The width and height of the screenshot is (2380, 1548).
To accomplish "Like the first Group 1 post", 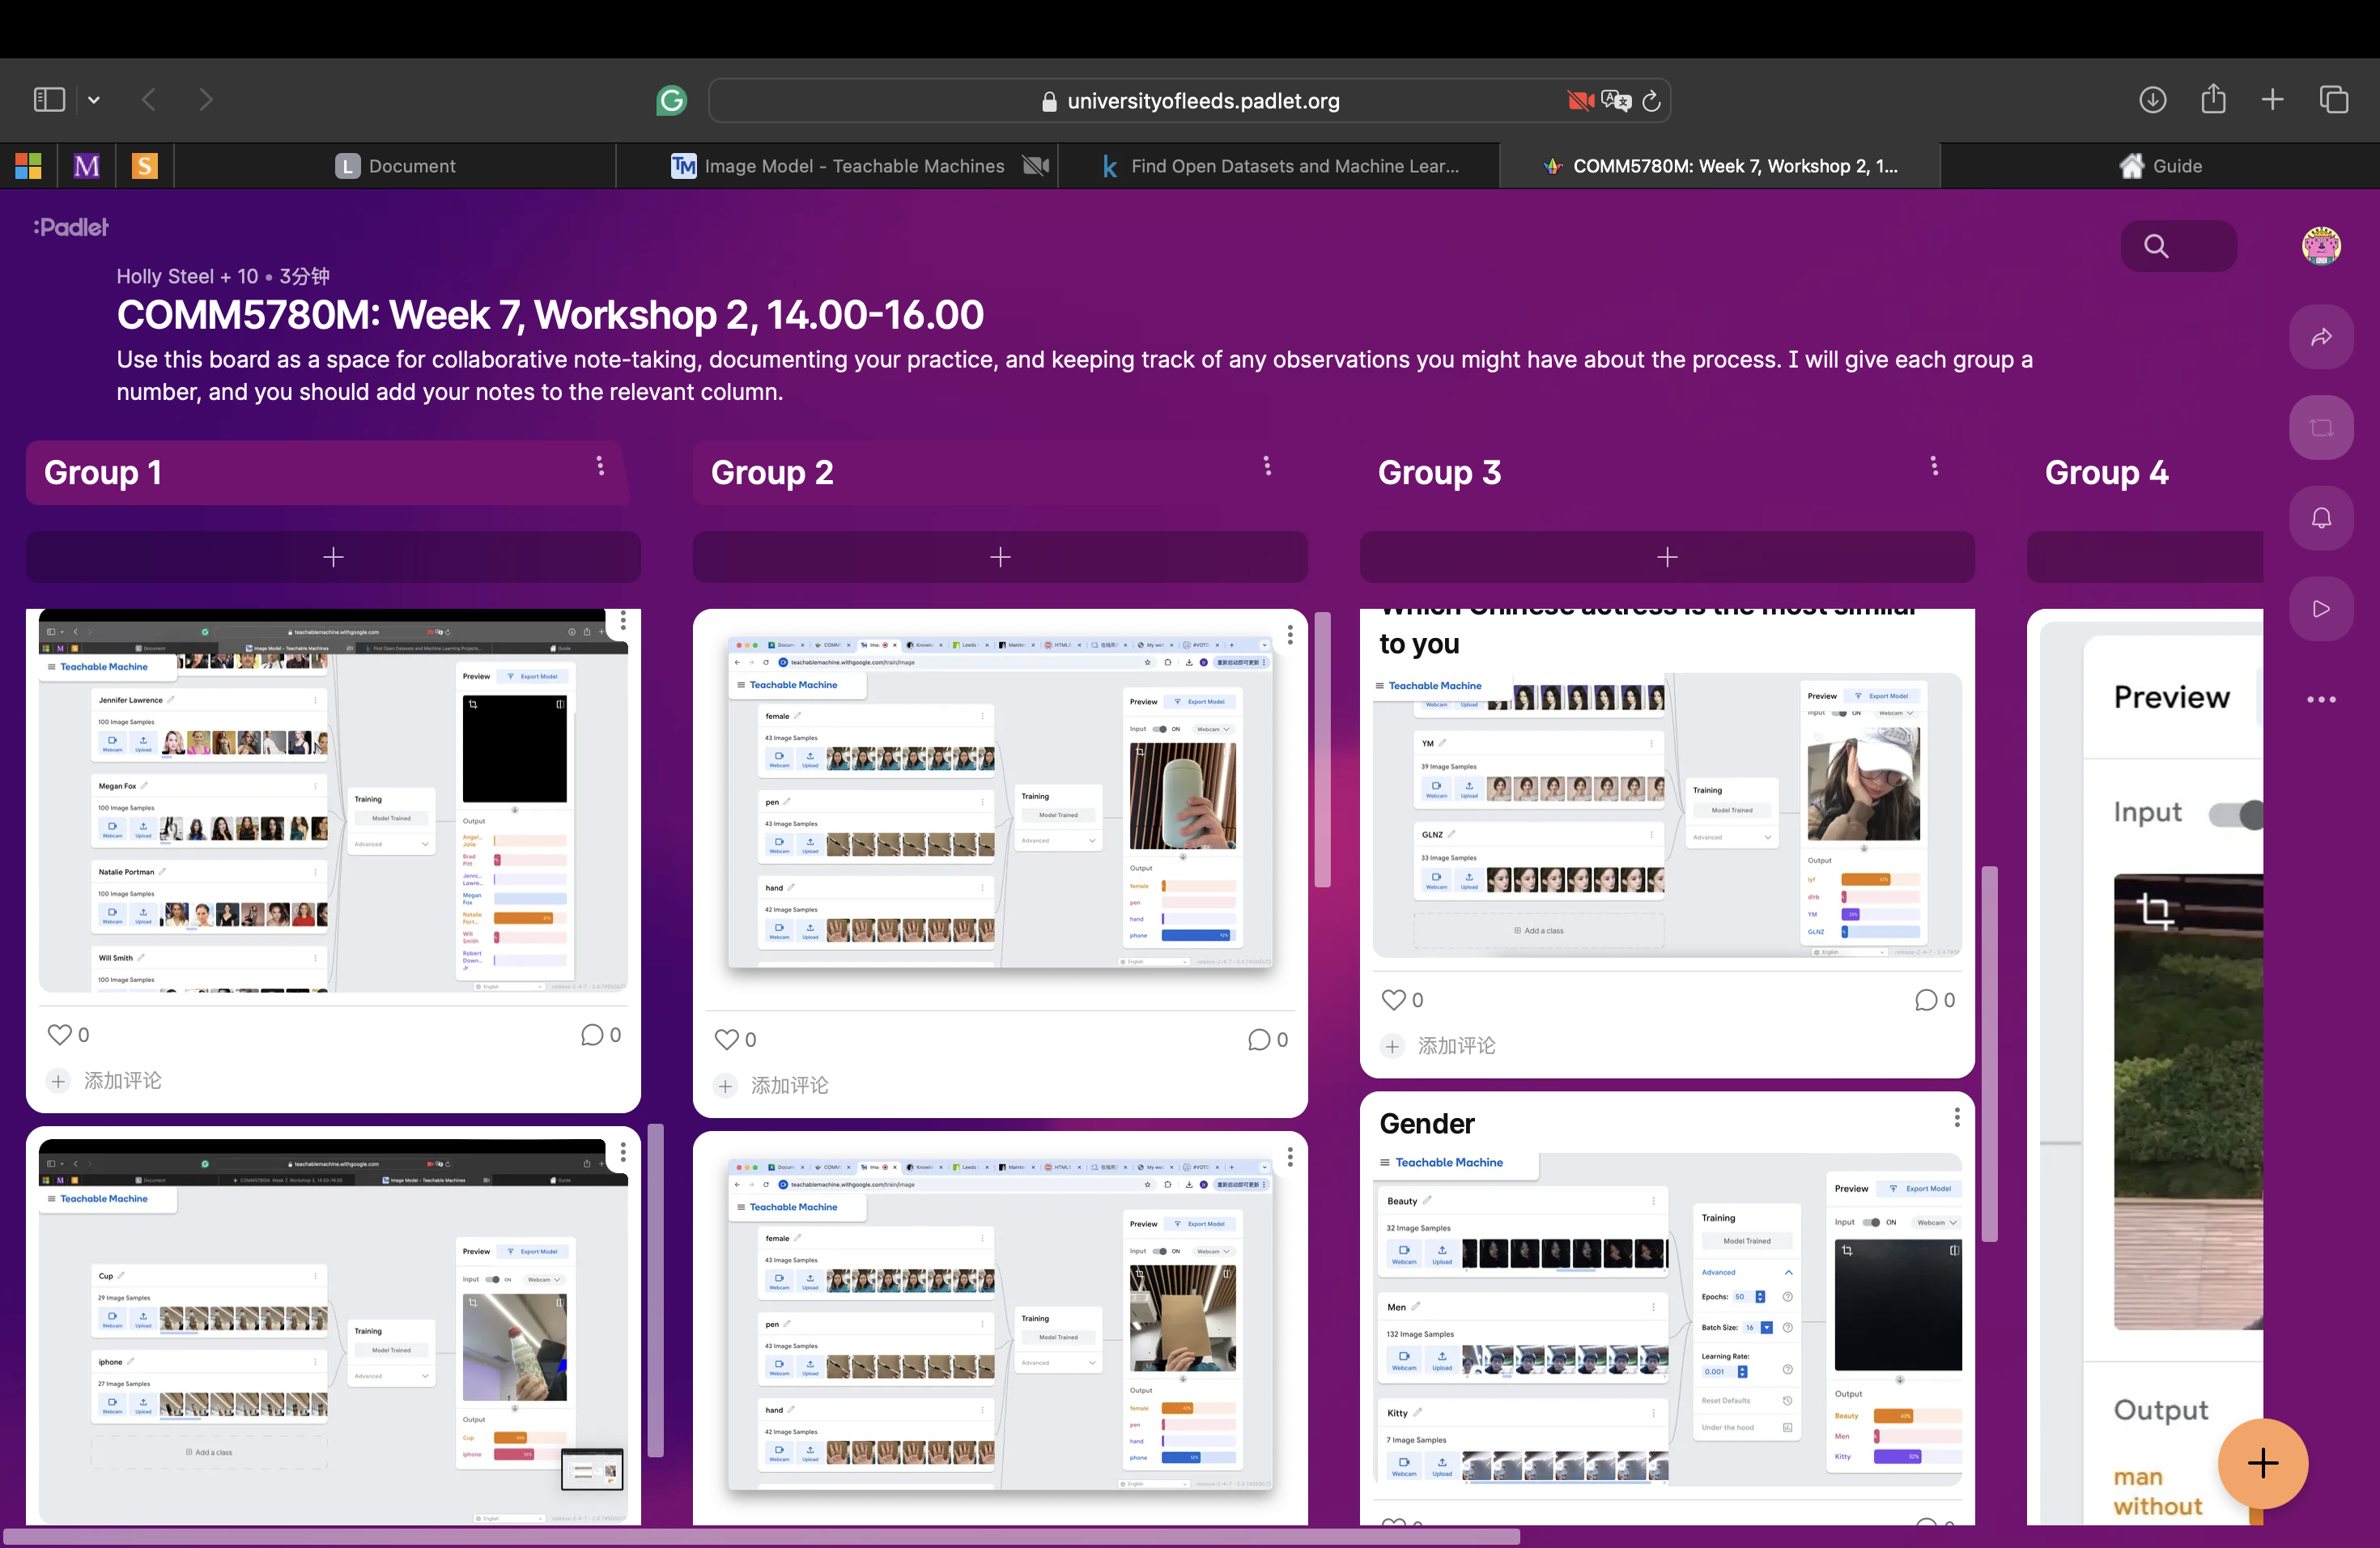I will coord(60,1035).
